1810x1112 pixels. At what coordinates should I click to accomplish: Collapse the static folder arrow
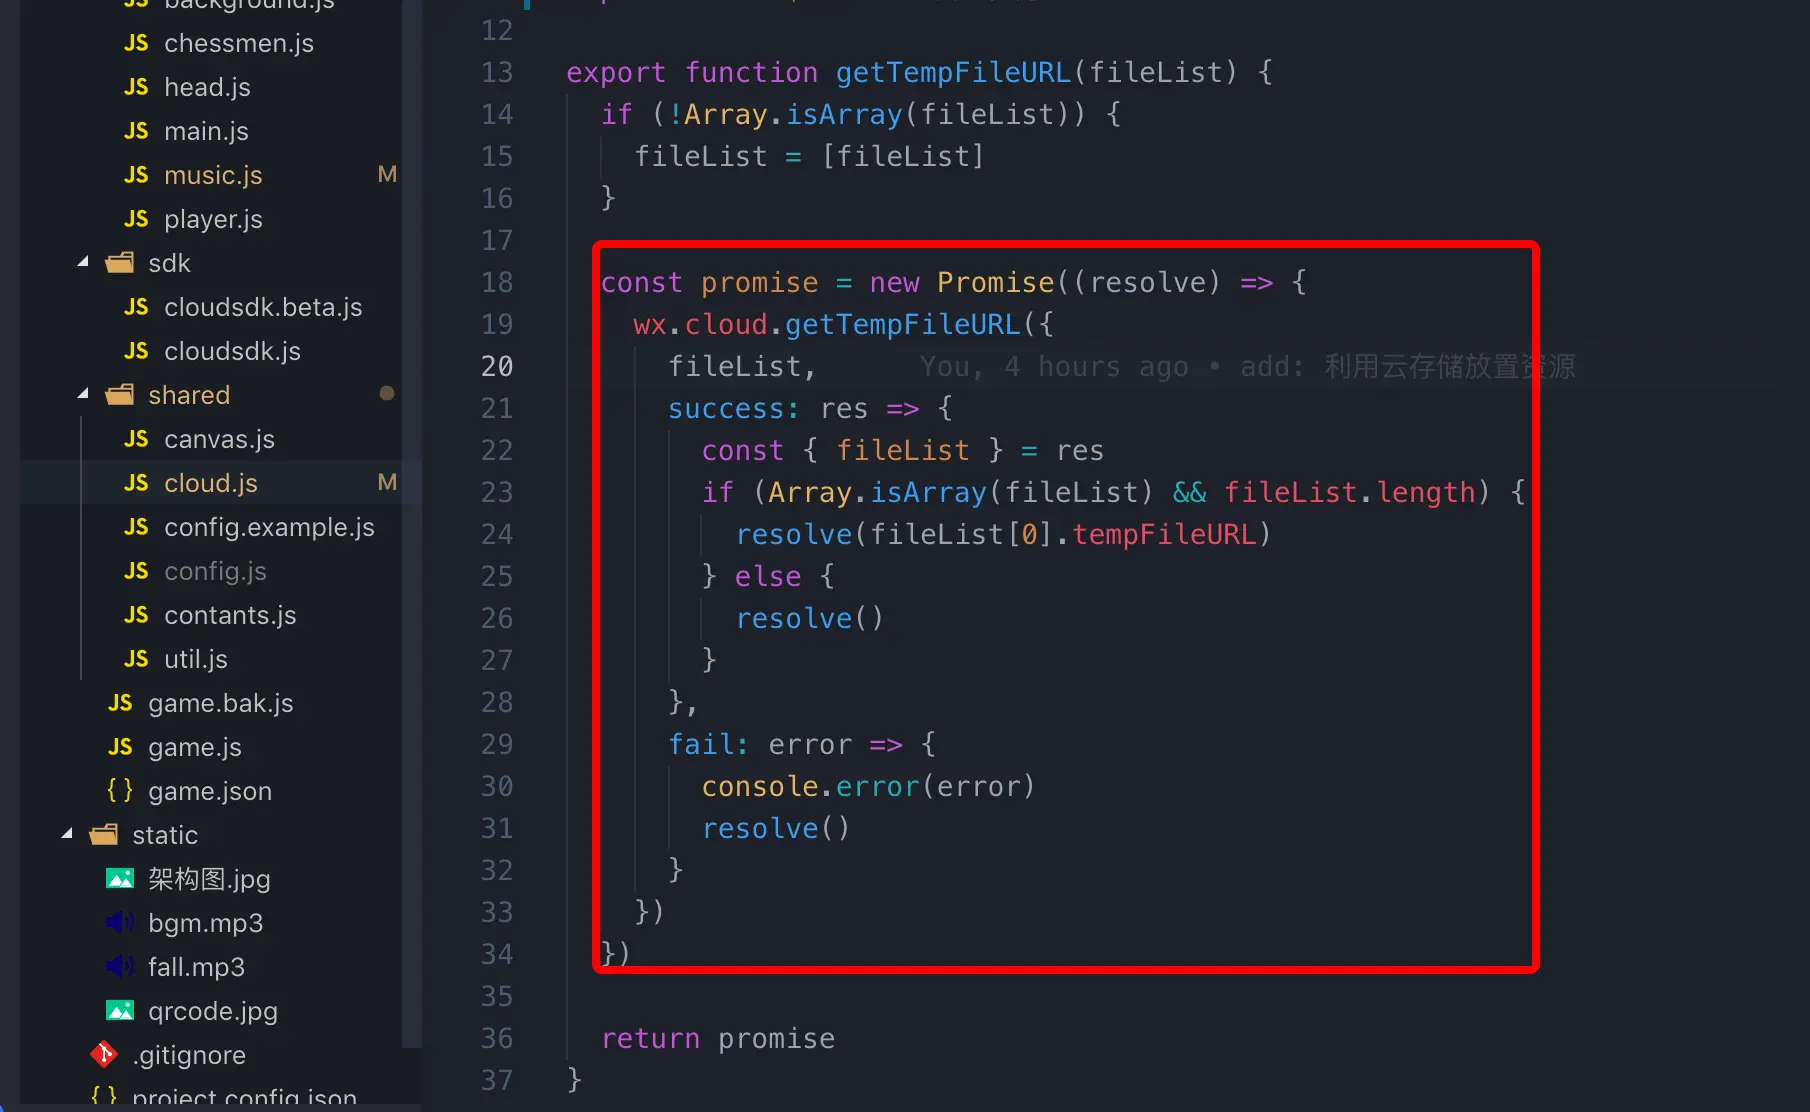(68, 835)
